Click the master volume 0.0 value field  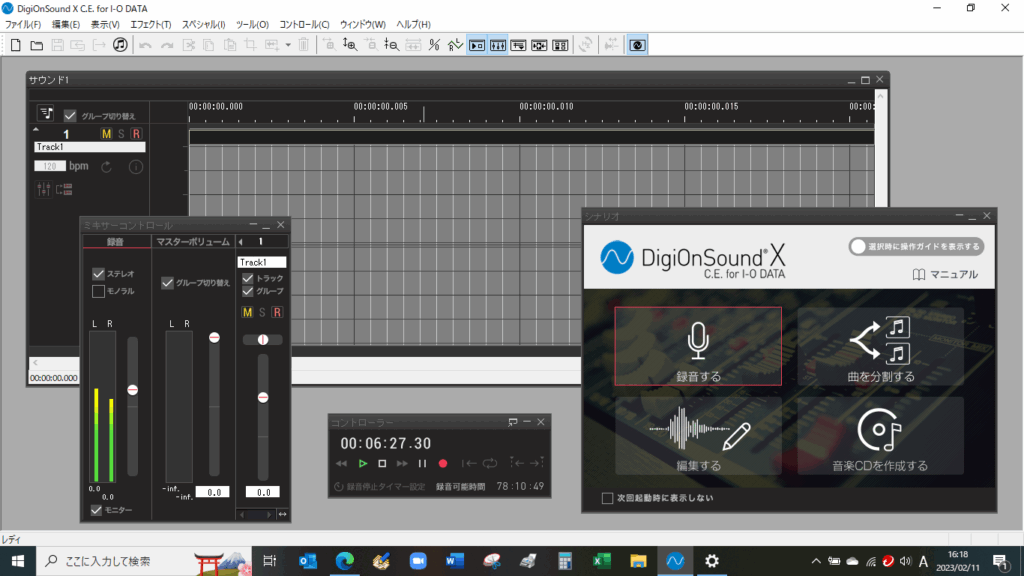point(213,492)
